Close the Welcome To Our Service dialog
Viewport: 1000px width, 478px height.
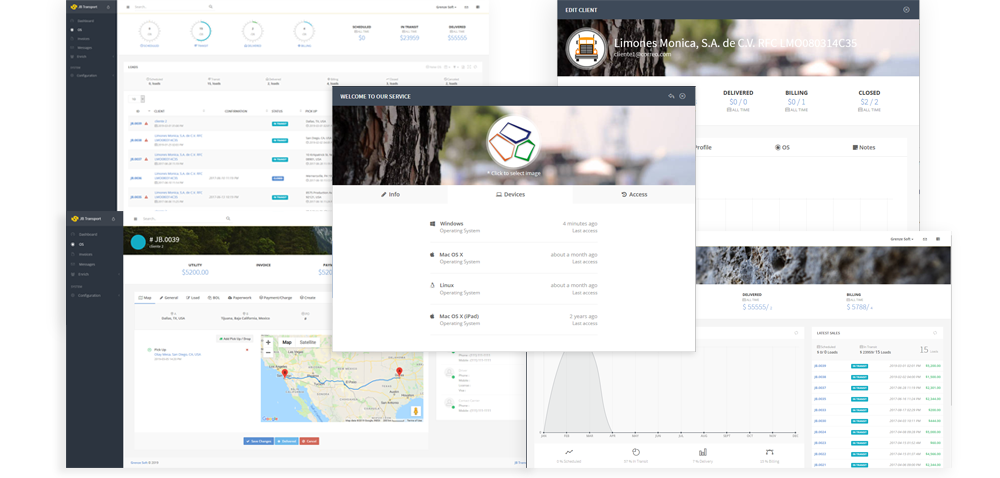point(682,96)
